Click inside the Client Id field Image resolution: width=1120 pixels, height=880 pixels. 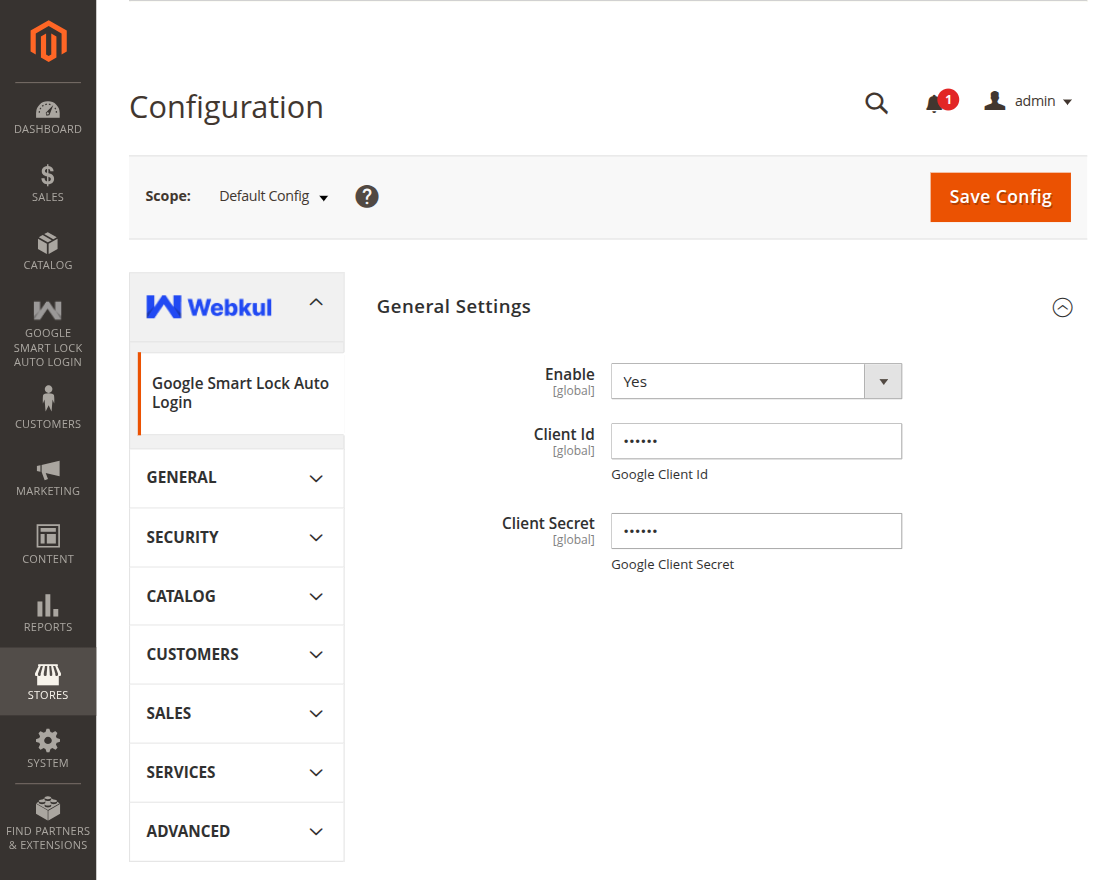[x=756, y=441]
